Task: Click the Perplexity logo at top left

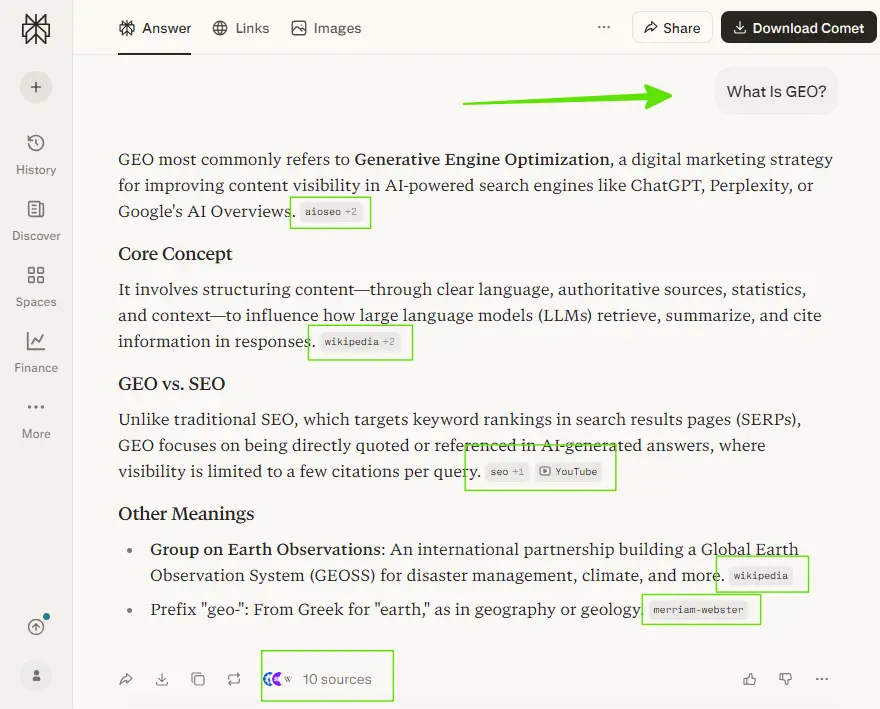Action: click(36, 29)
